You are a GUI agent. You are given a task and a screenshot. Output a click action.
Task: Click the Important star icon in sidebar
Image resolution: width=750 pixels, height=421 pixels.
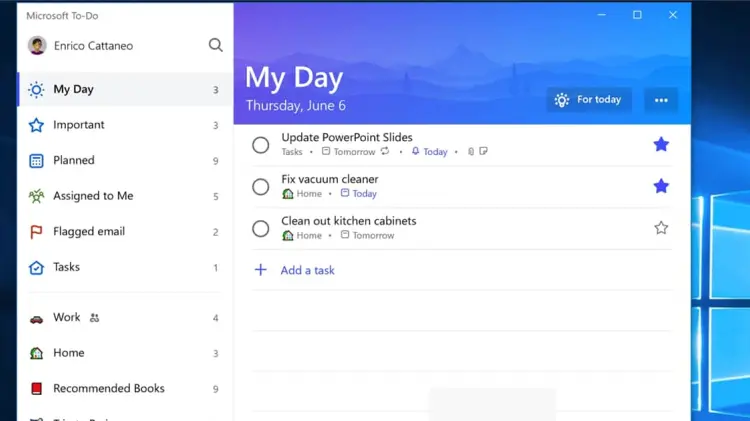(x=36, y=125)
